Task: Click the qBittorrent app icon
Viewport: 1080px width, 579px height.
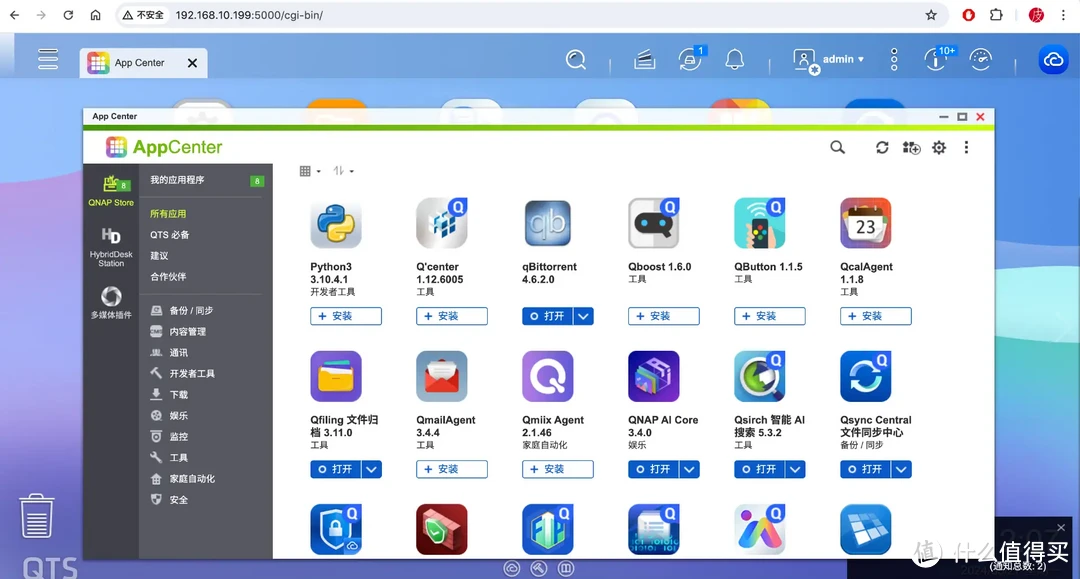Action: [x=548, y=223]
